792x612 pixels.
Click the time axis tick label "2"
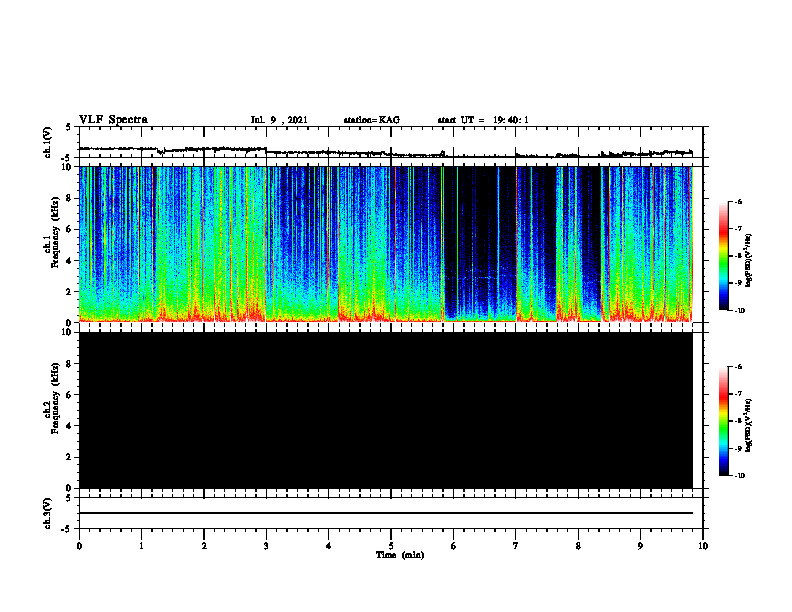[x=204, y=546]
